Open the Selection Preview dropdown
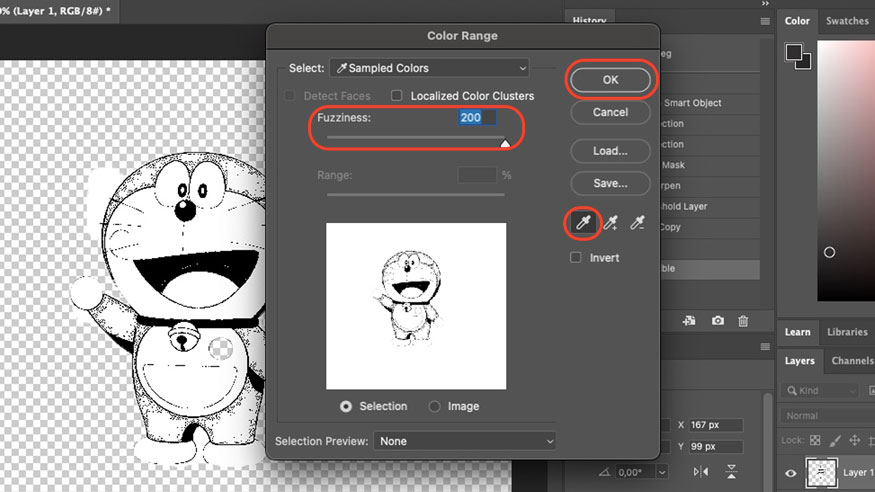Viewport: 875px width, 492px height. (x=464, y=441)
